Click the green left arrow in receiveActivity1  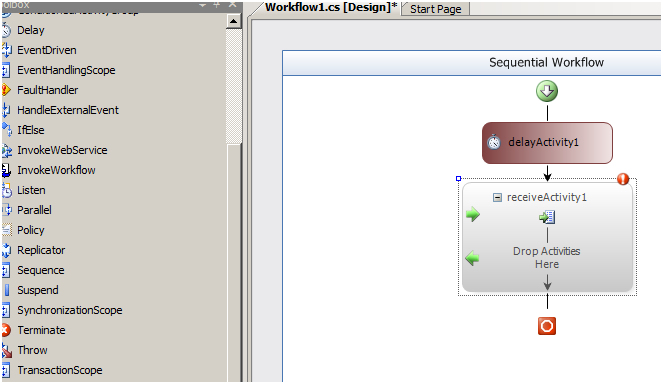(x=472, y=258)
